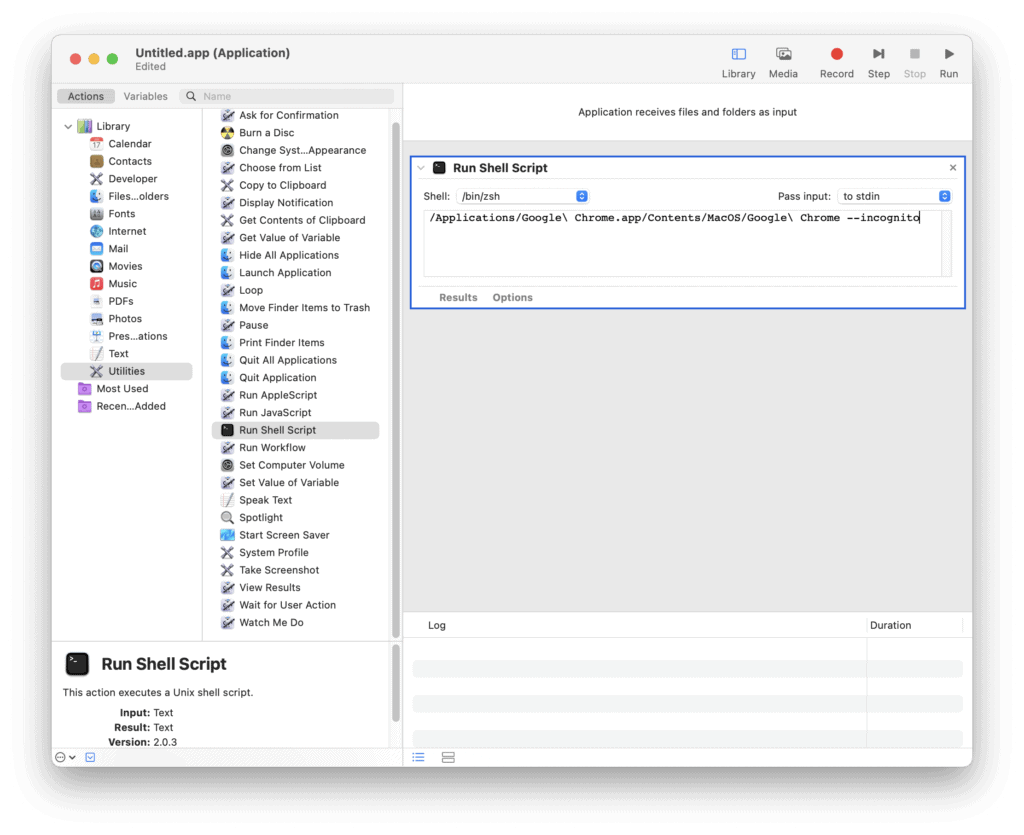Select the Calendar category icon
This screenshot has width=1024, height=835.
tap(97, 144)
